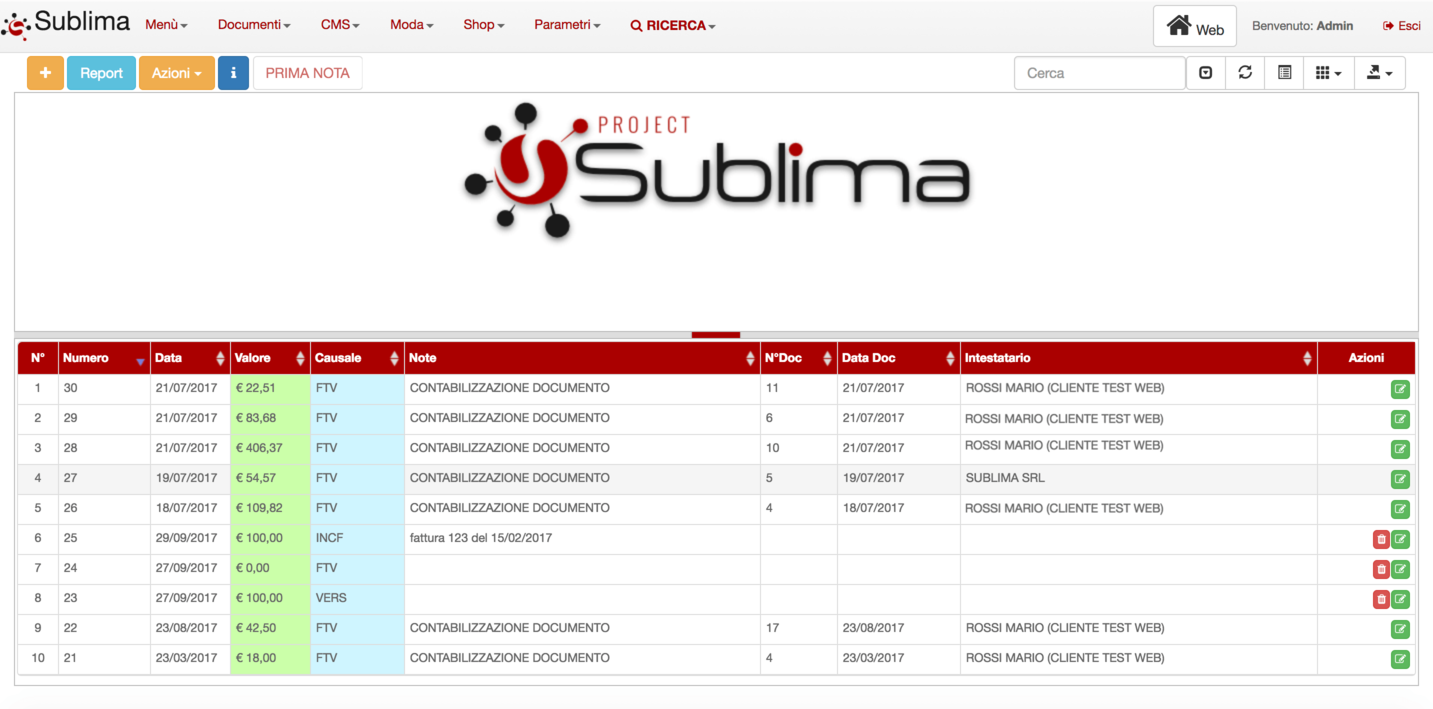The image size is (1433, 709).
Task: Open the Parametri menu
Action: [x=567, y=25]
